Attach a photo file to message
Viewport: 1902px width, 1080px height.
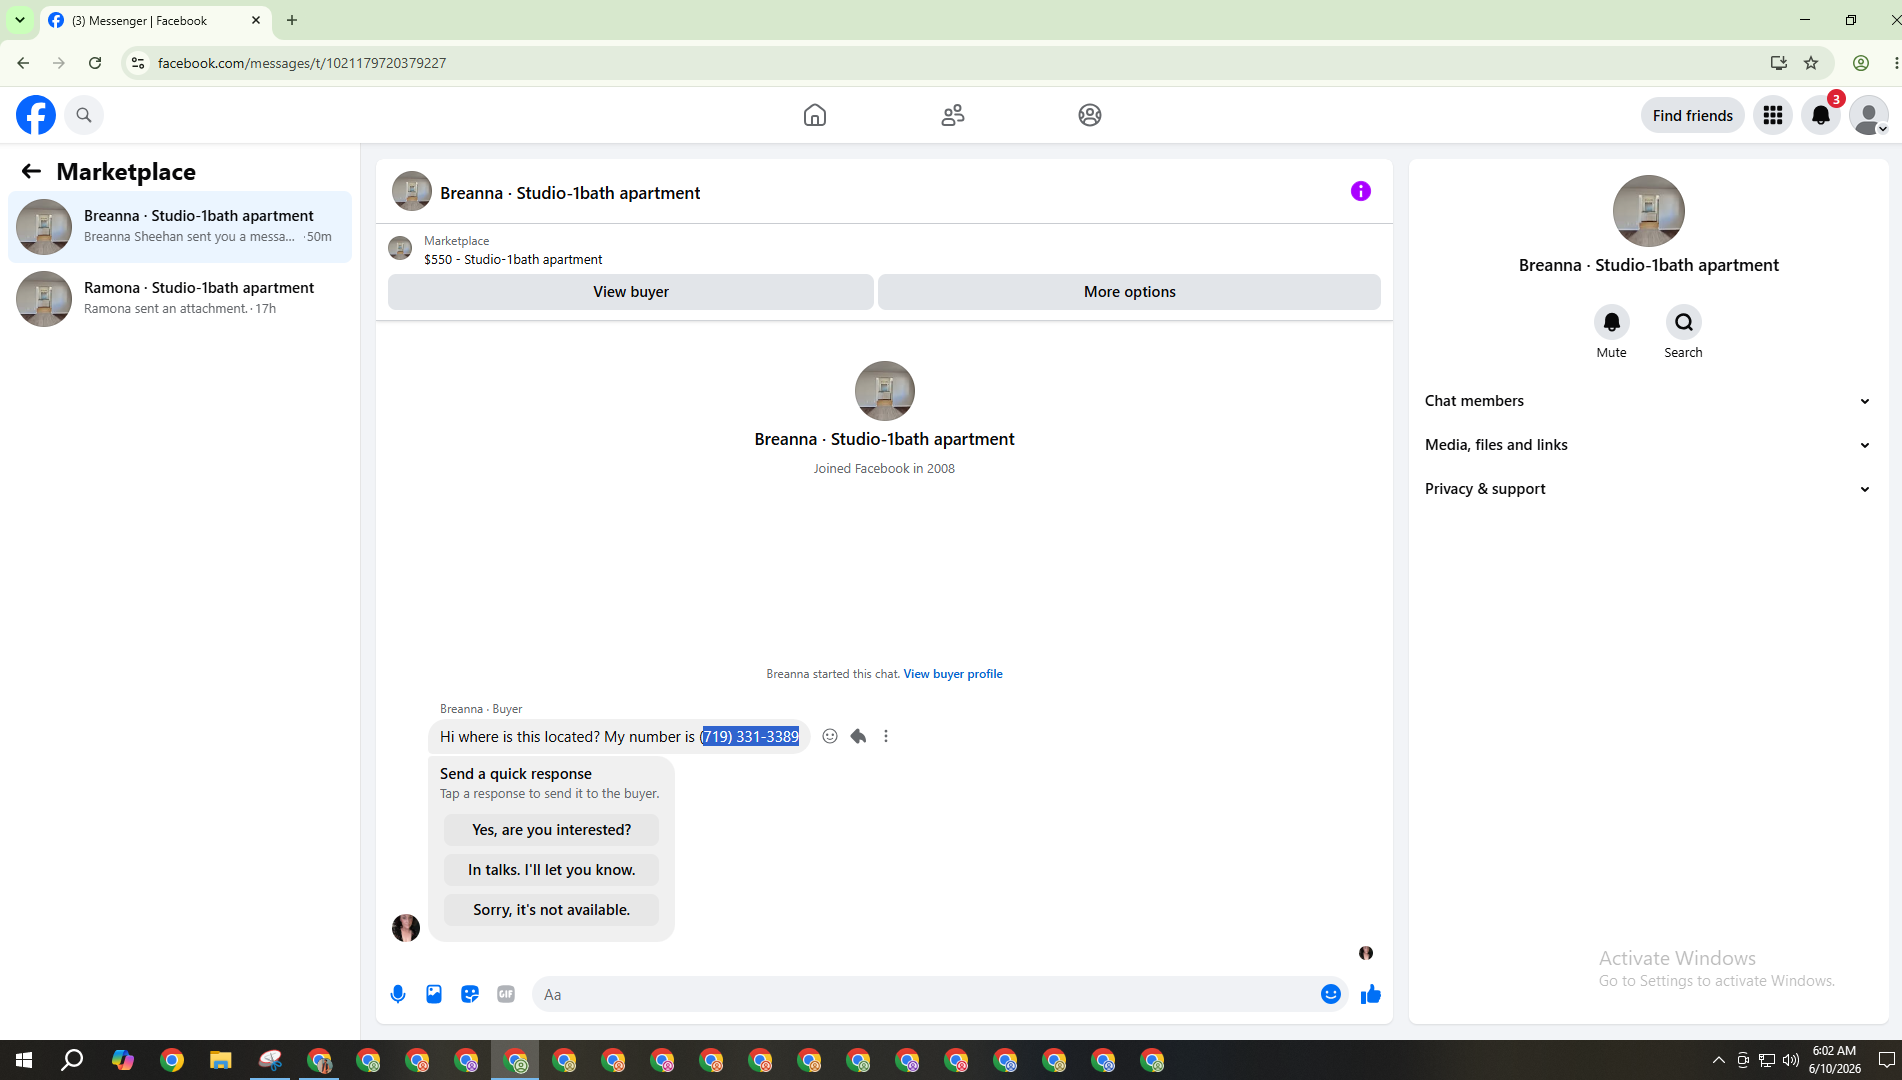[434, 994]
